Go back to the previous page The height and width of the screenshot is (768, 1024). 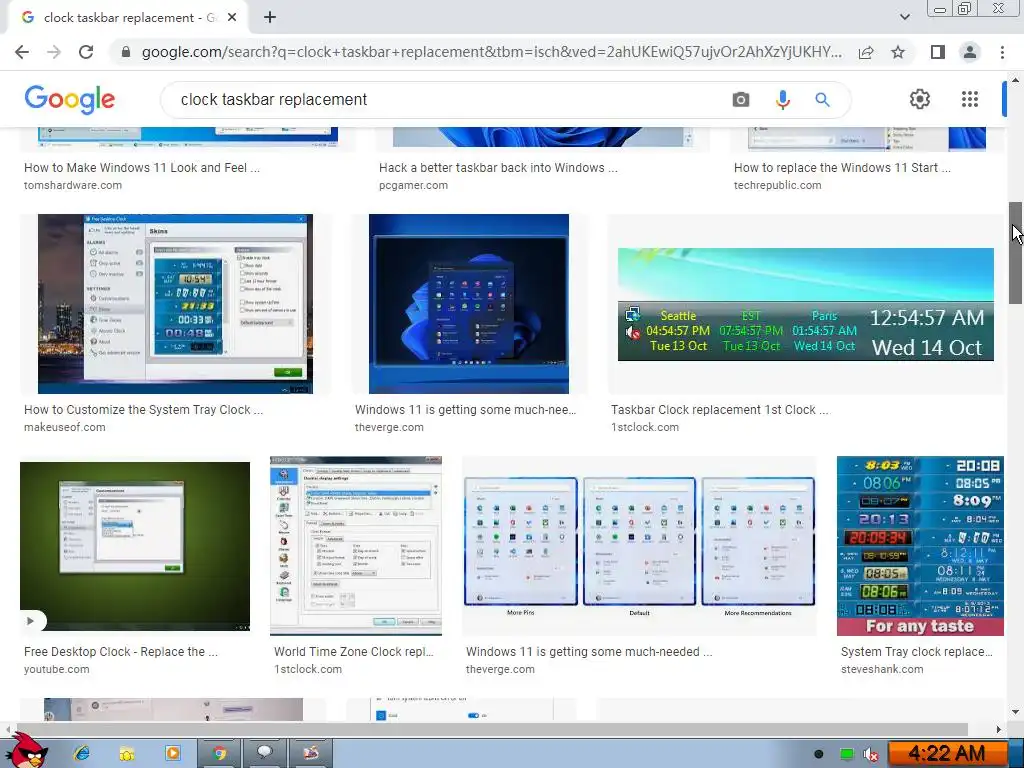click(x=22, y=52)
